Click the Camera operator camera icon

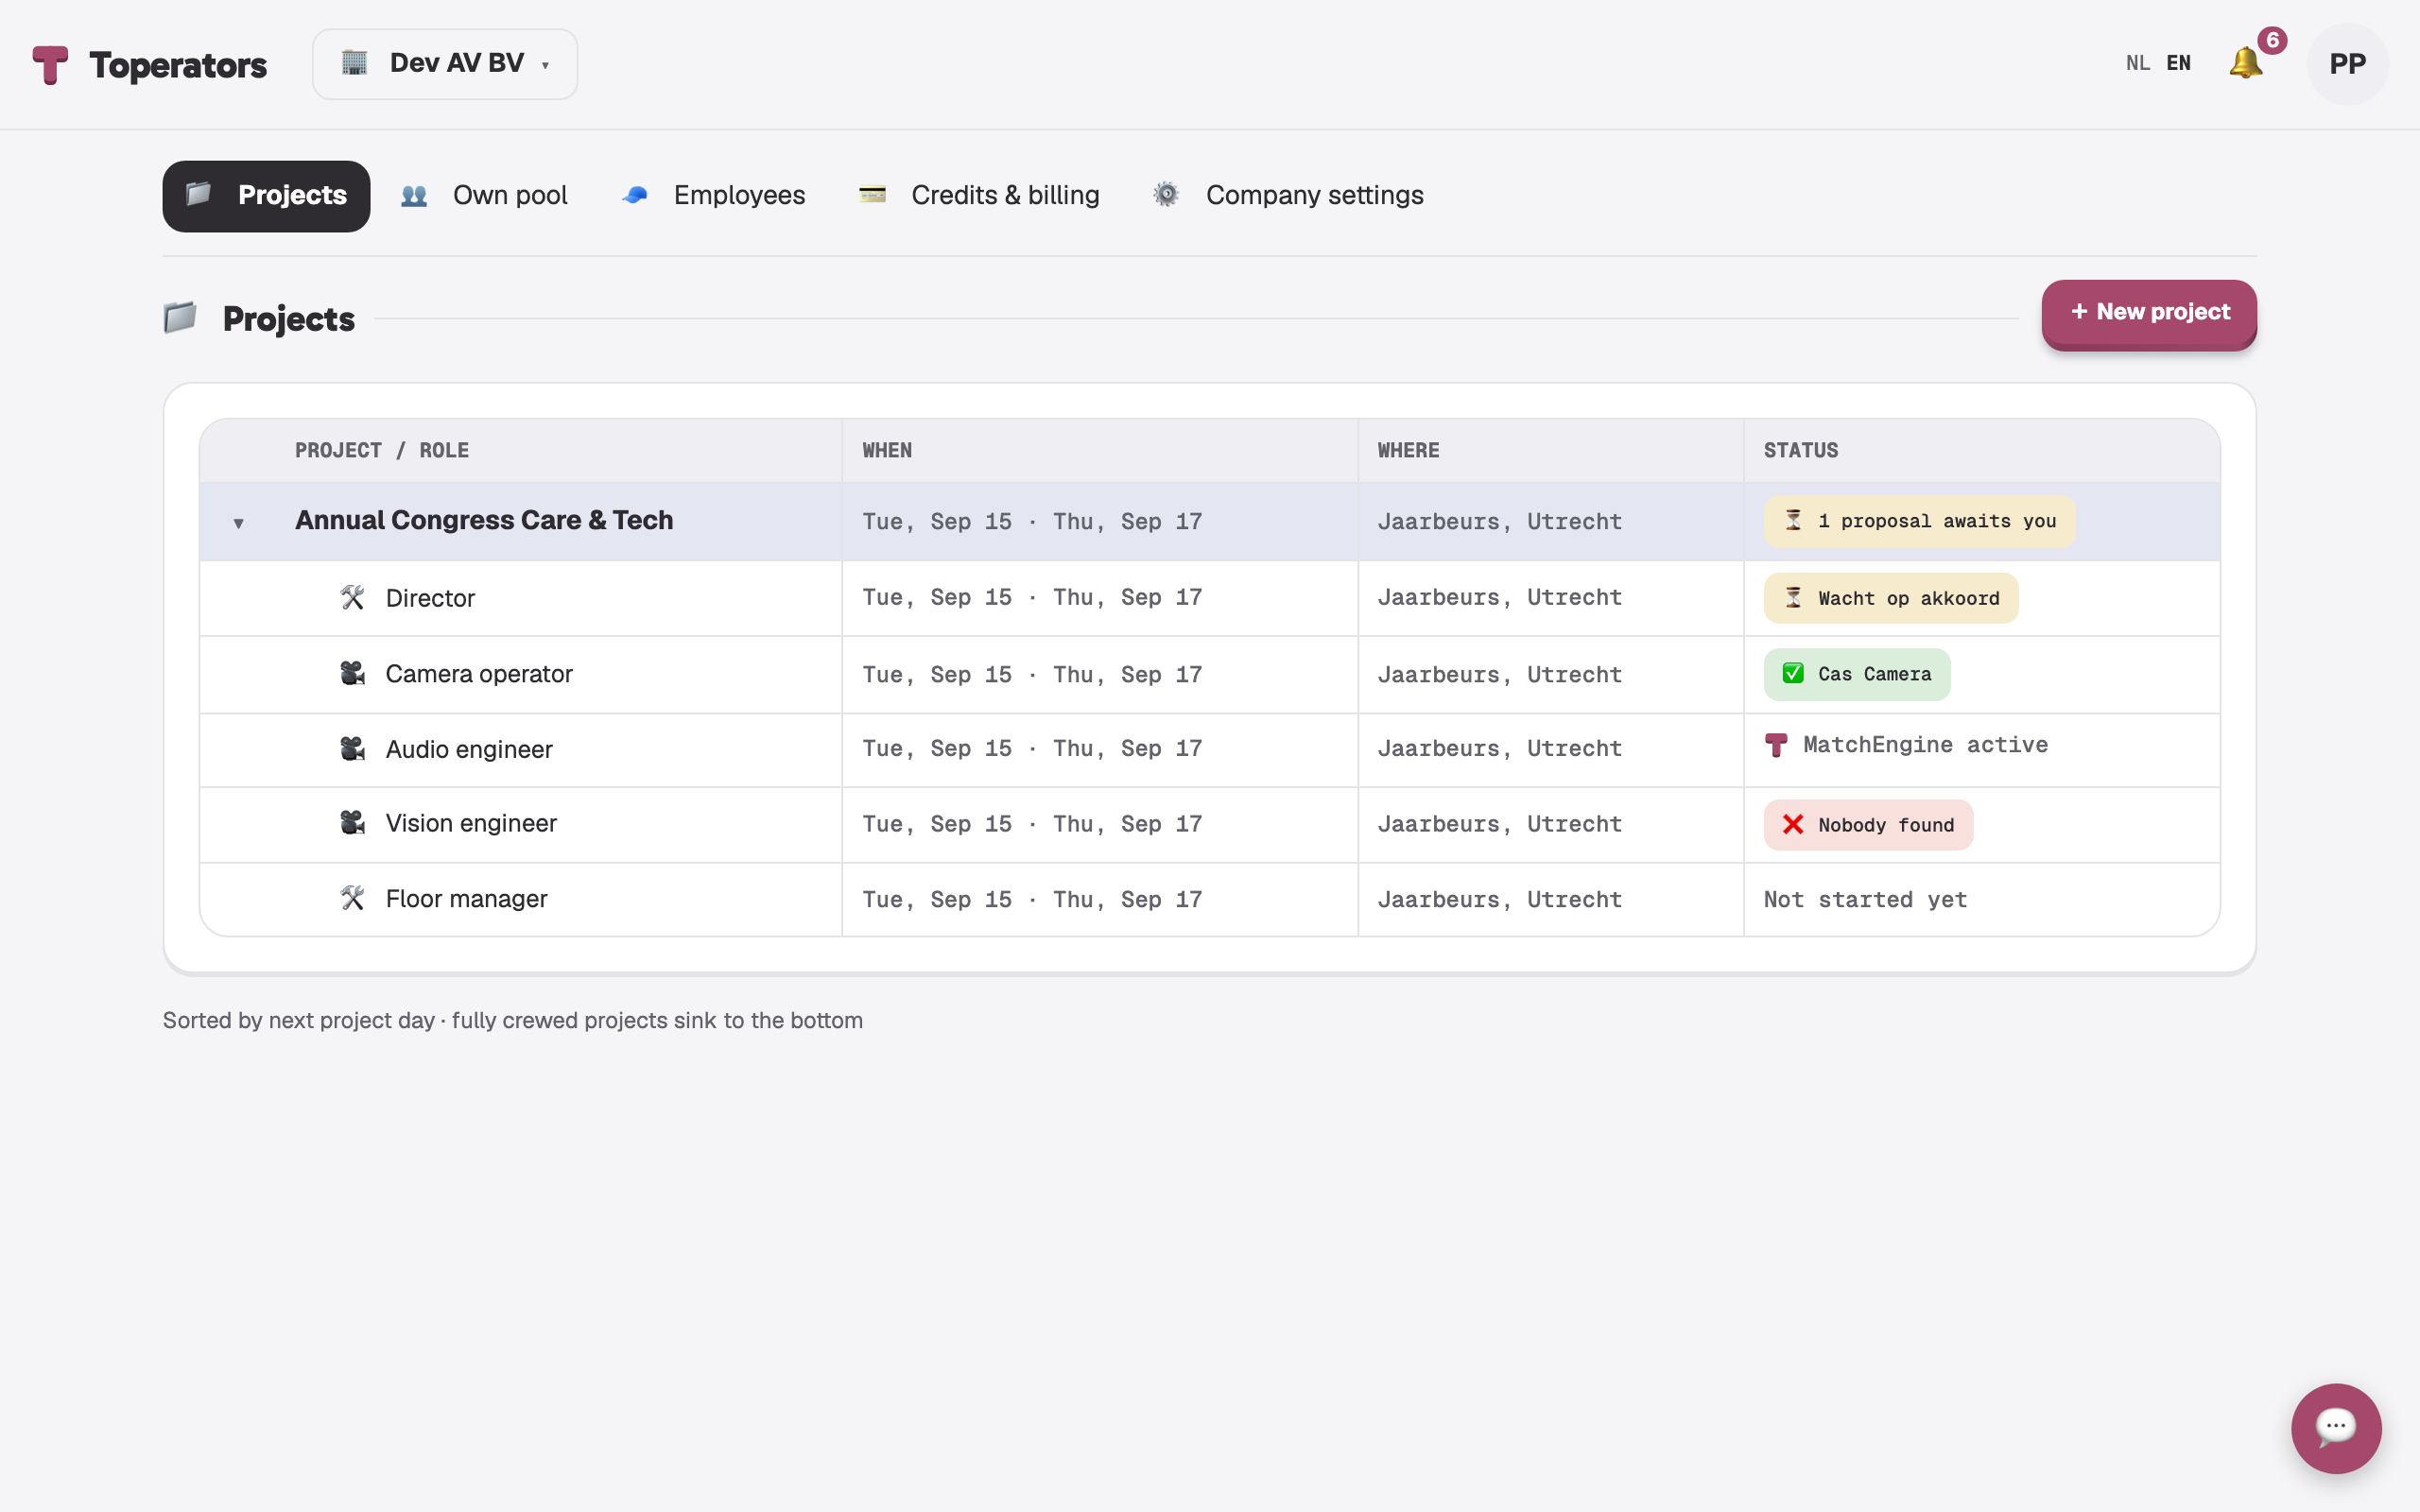pyautogui.click(x=352, y=673)
